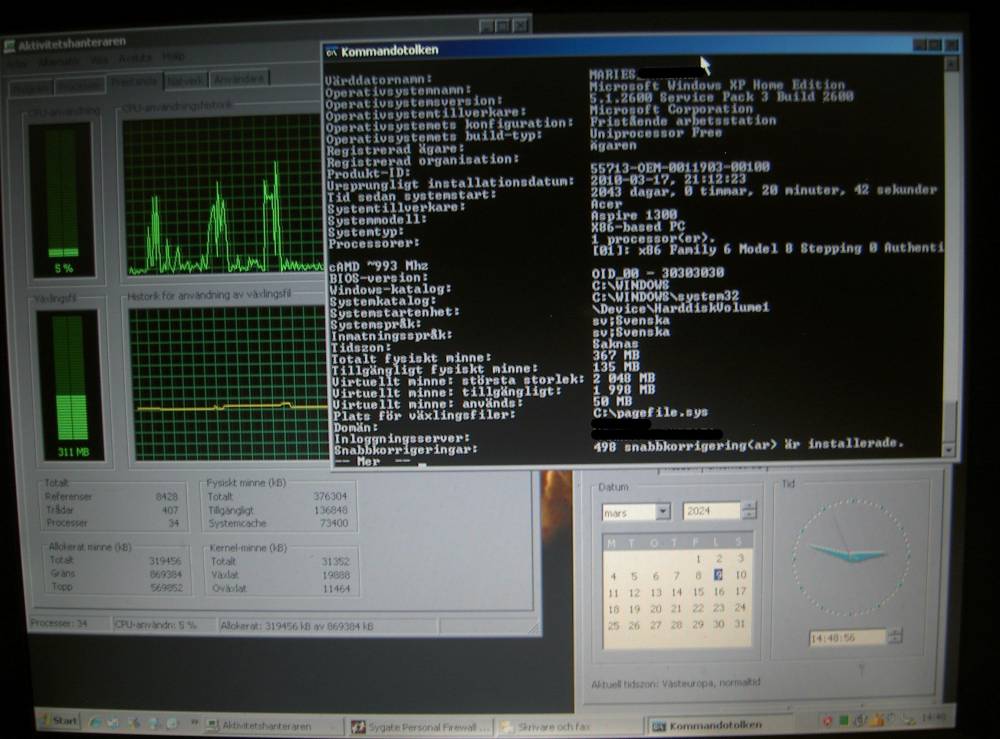Switch to the Användare tab in Aktivitetshanteraren

pos(239,79)
